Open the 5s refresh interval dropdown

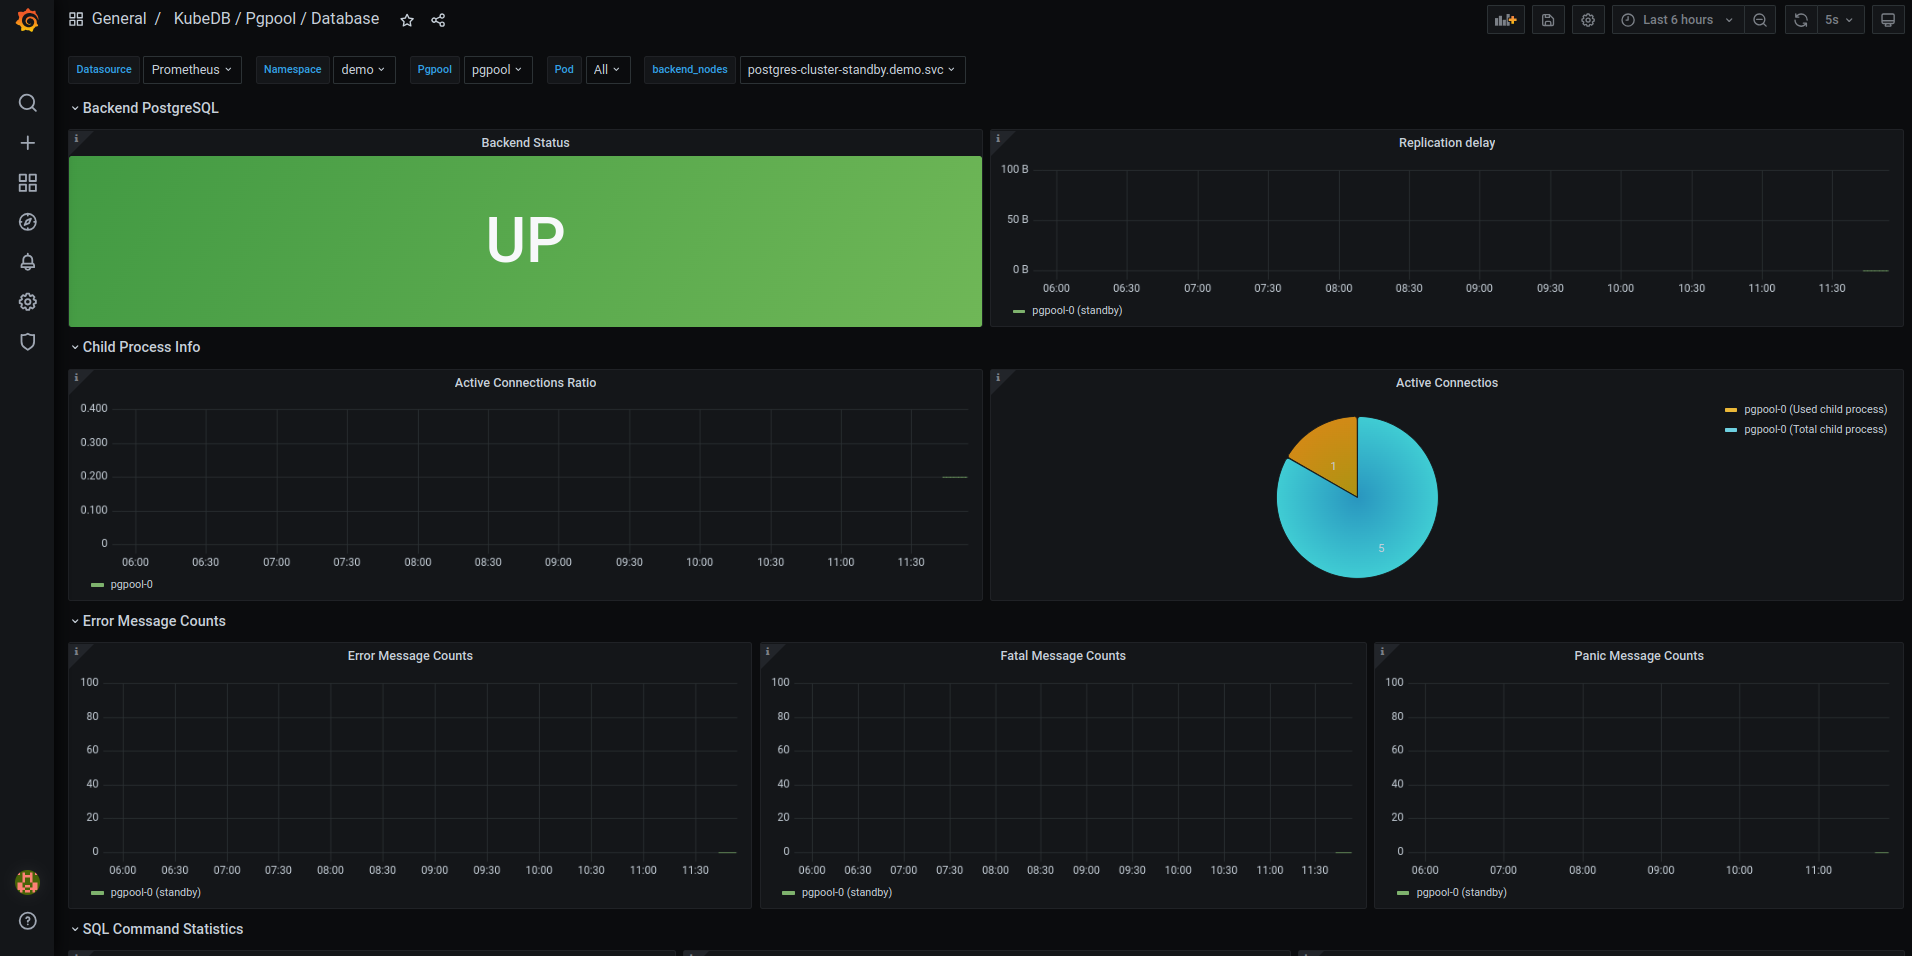pyautogui.click(x=1840, y=19)
